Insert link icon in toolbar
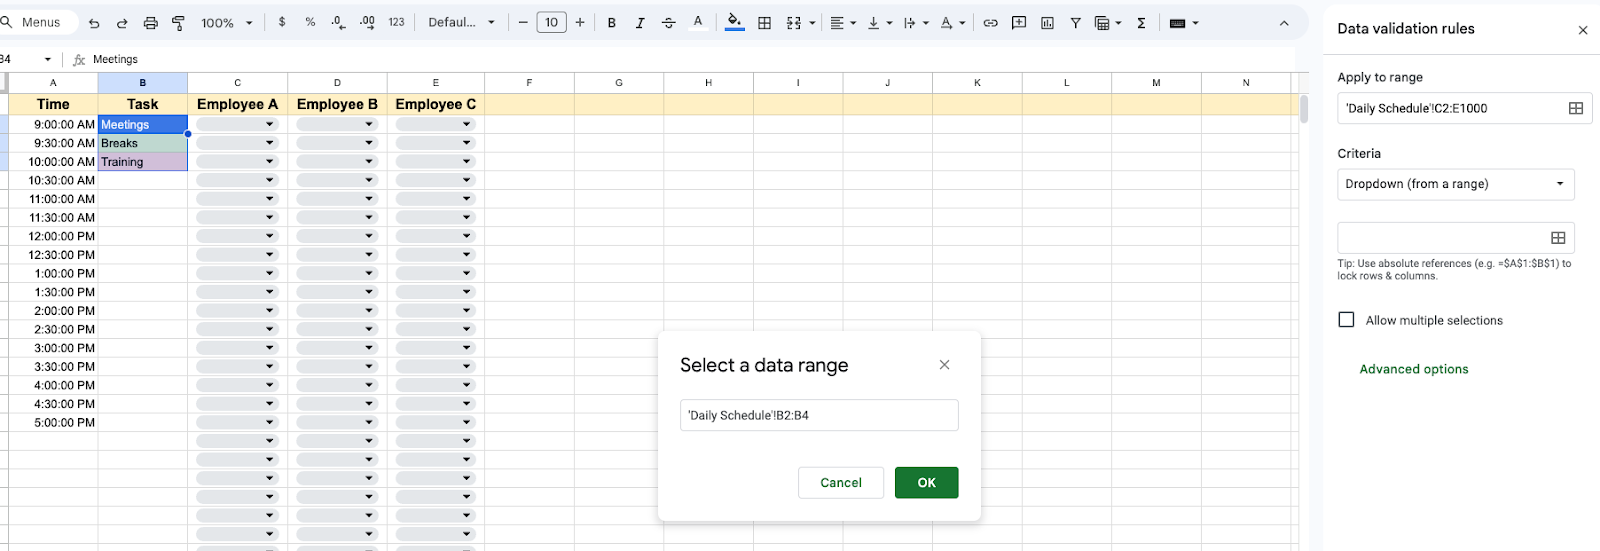The width and height of the screenshot is (1600, 551). coord(990,22)
